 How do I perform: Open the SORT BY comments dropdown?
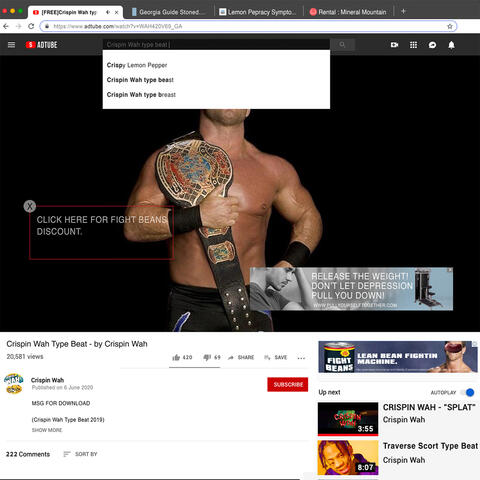pos(80,454)
